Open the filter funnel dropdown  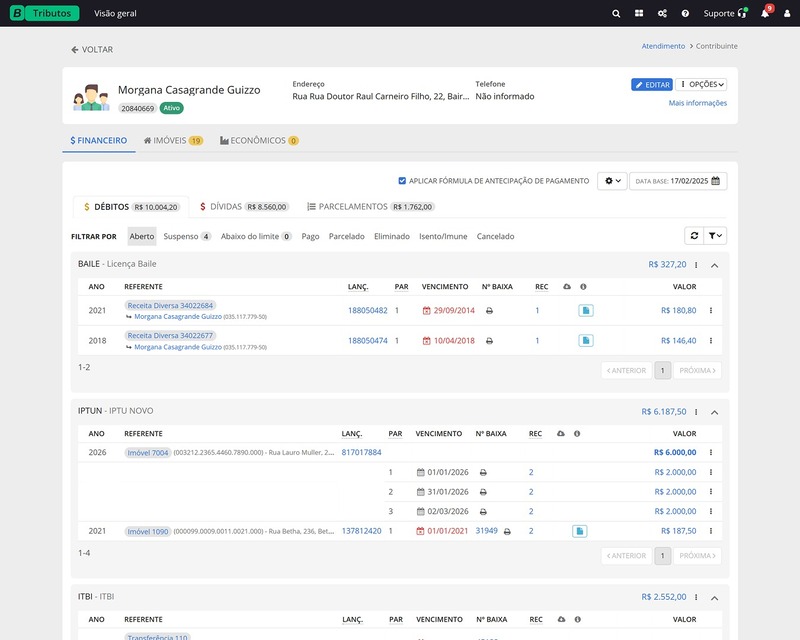(x=715, y=235)
